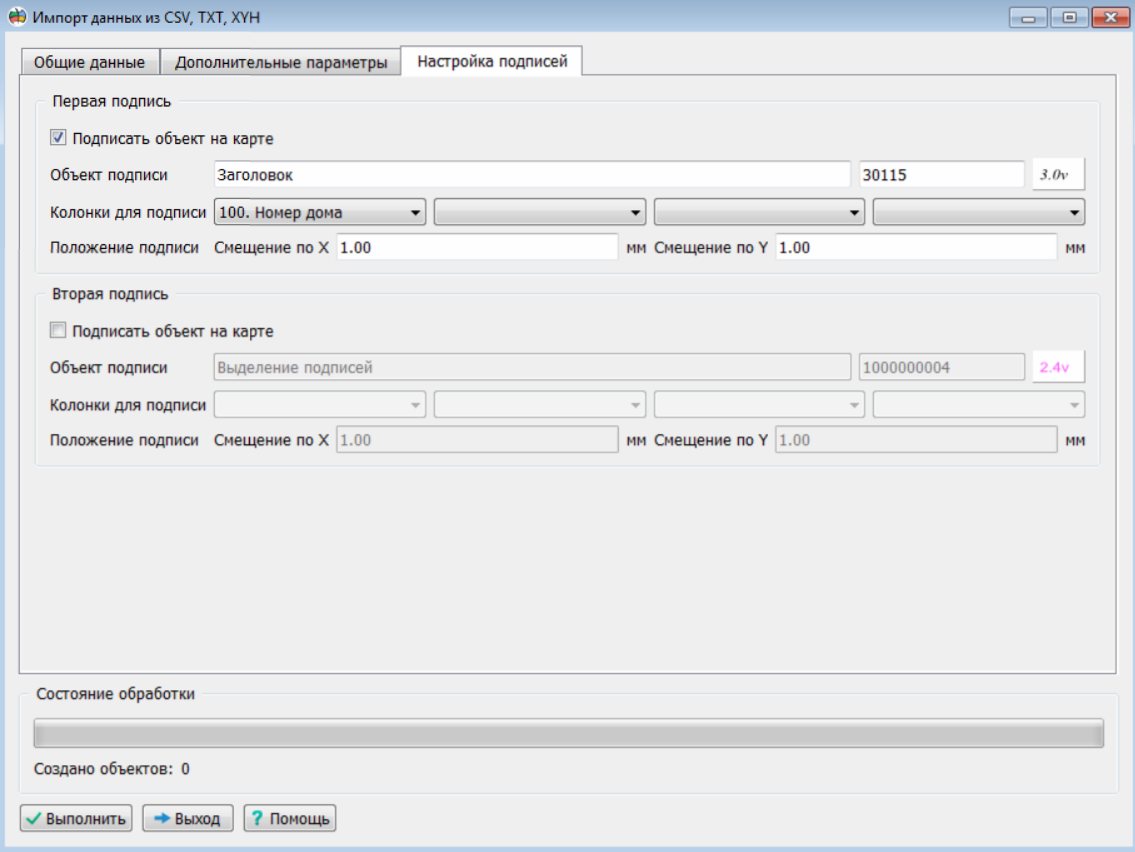Maximize the import dialog window
Screen dimensions: 1135x852
(x=1069, y=18)
